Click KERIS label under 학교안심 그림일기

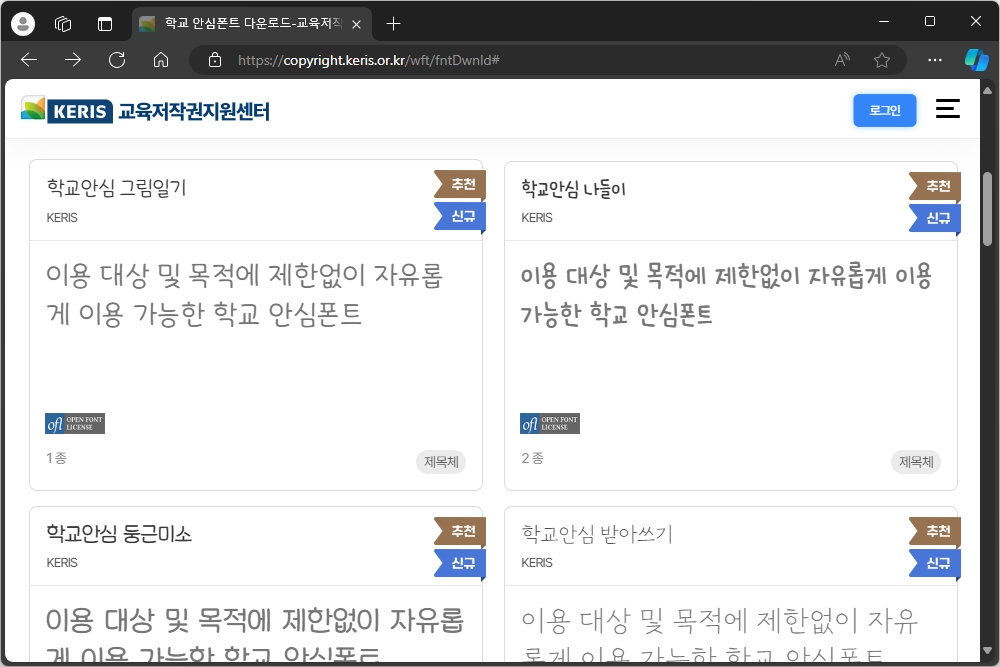(x=62, y=217)
